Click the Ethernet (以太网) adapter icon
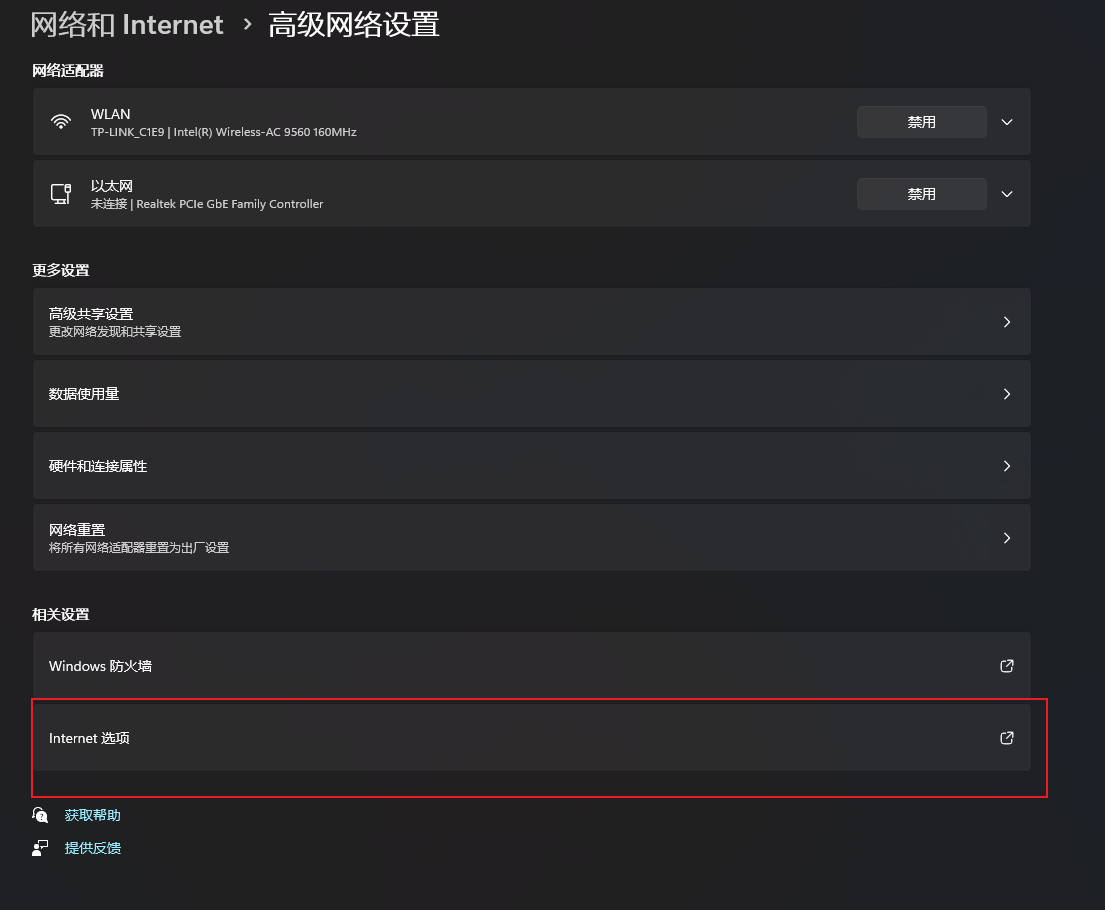 tap(61, 194)
